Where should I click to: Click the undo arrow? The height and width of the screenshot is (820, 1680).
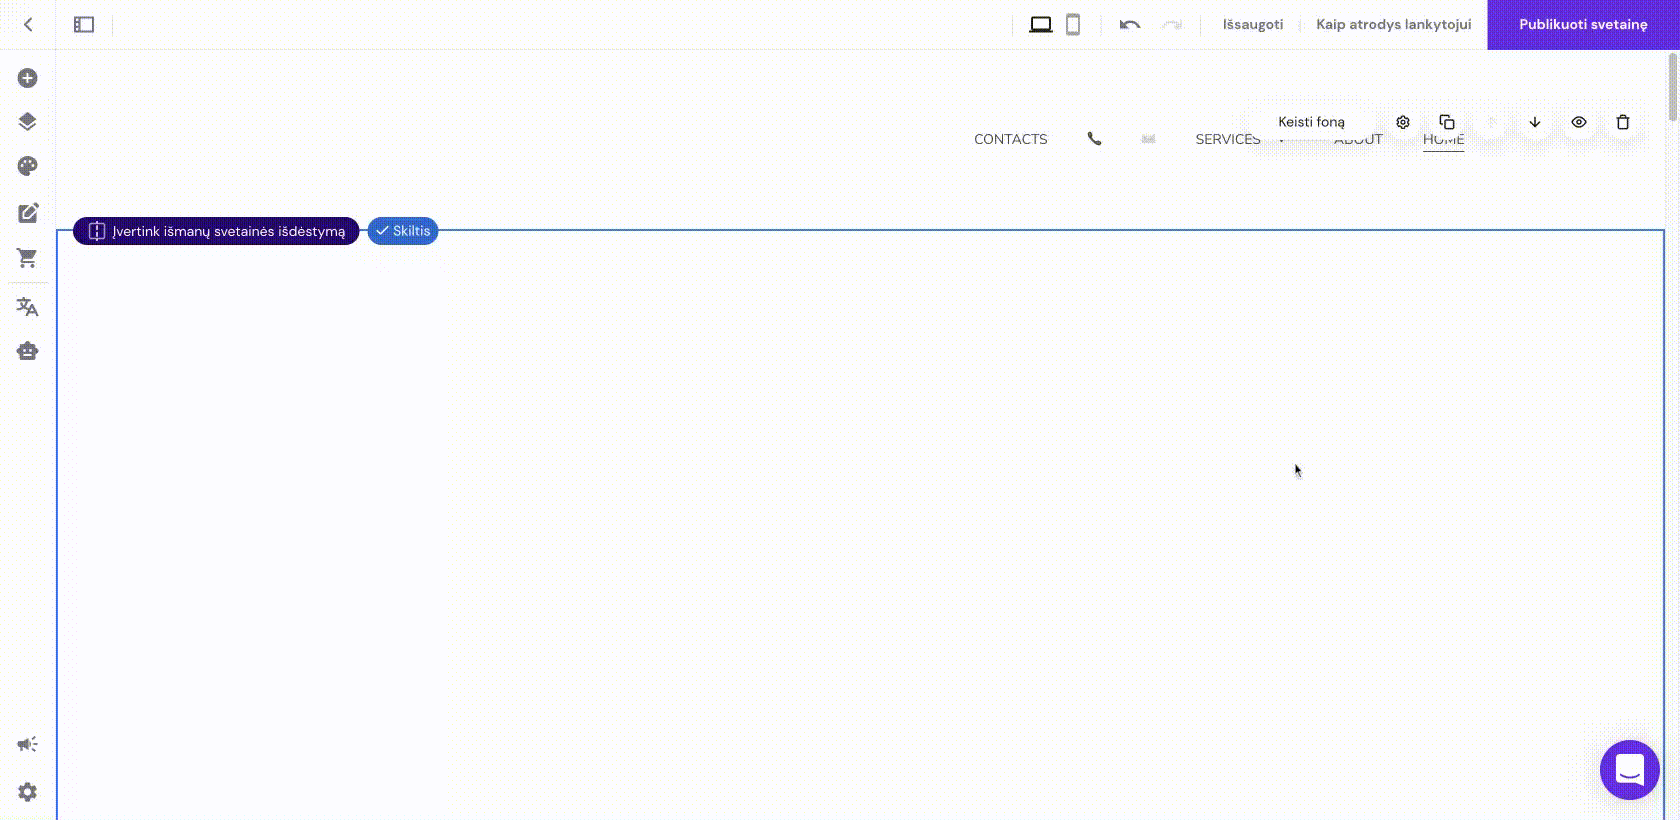click(x=1130, y=25)
